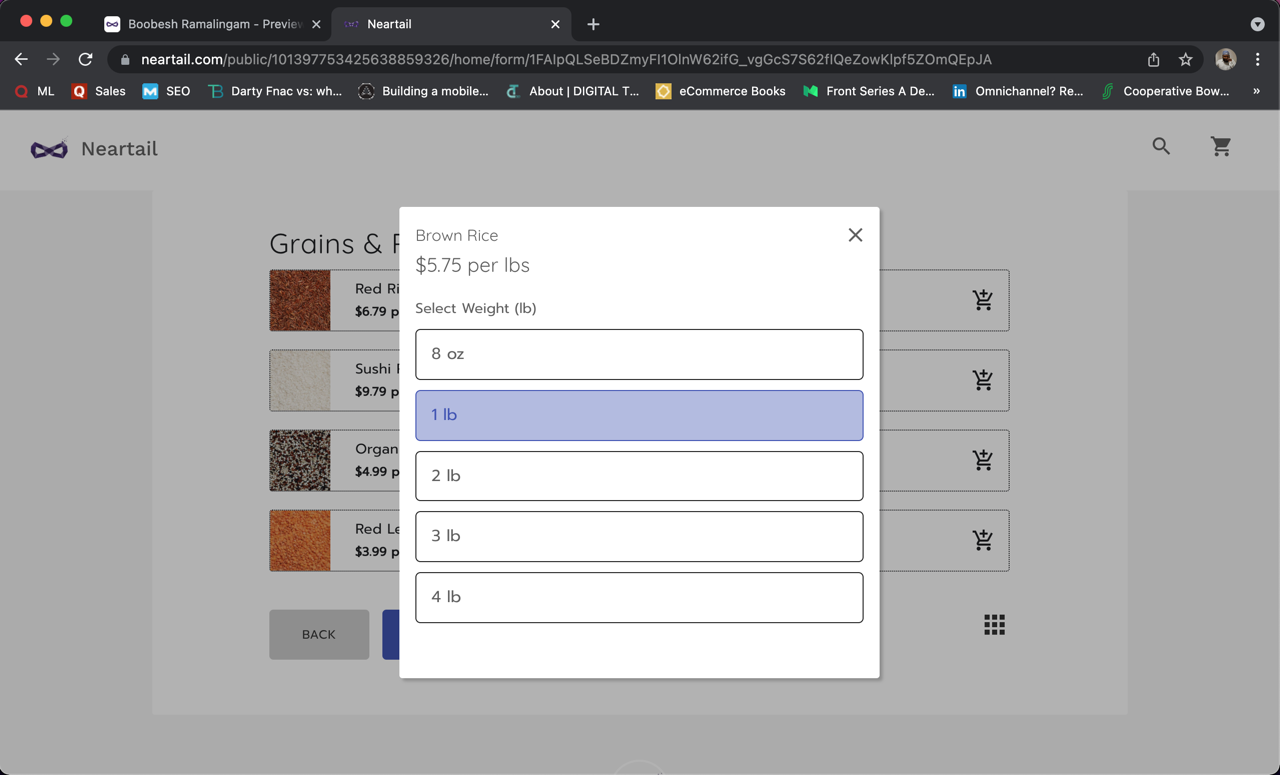
Task: Click the add to cart icon for Red Rice
Action: click(982, 300)
